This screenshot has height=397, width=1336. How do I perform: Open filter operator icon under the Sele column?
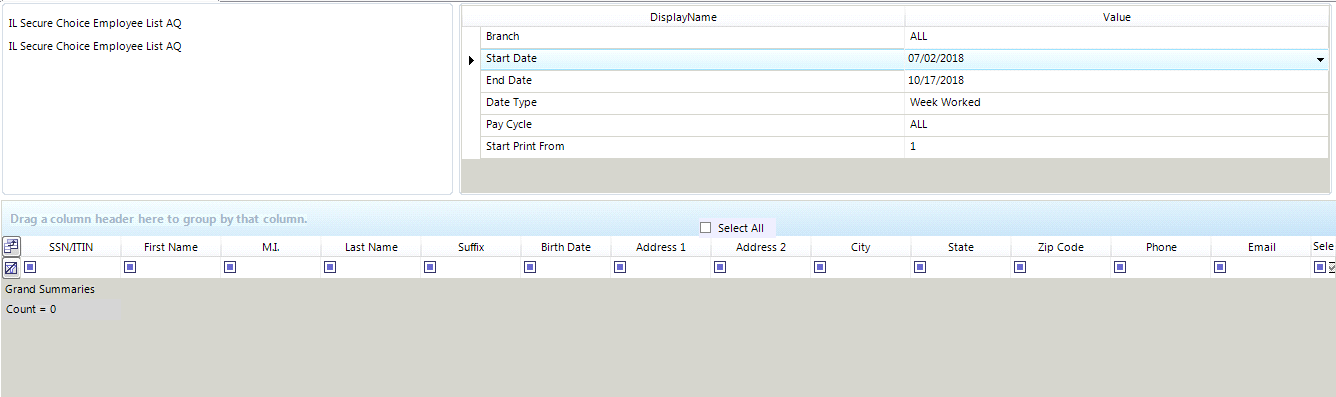(x=1320, y=267)
